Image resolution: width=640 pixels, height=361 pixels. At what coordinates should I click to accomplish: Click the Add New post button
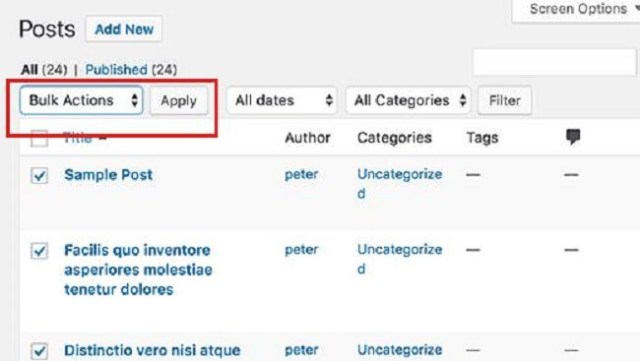124,29
